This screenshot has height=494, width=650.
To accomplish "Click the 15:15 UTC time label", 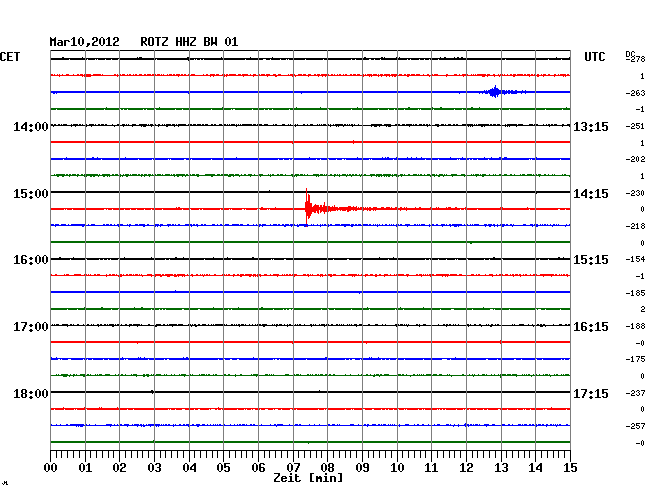I will pos(591,260).
